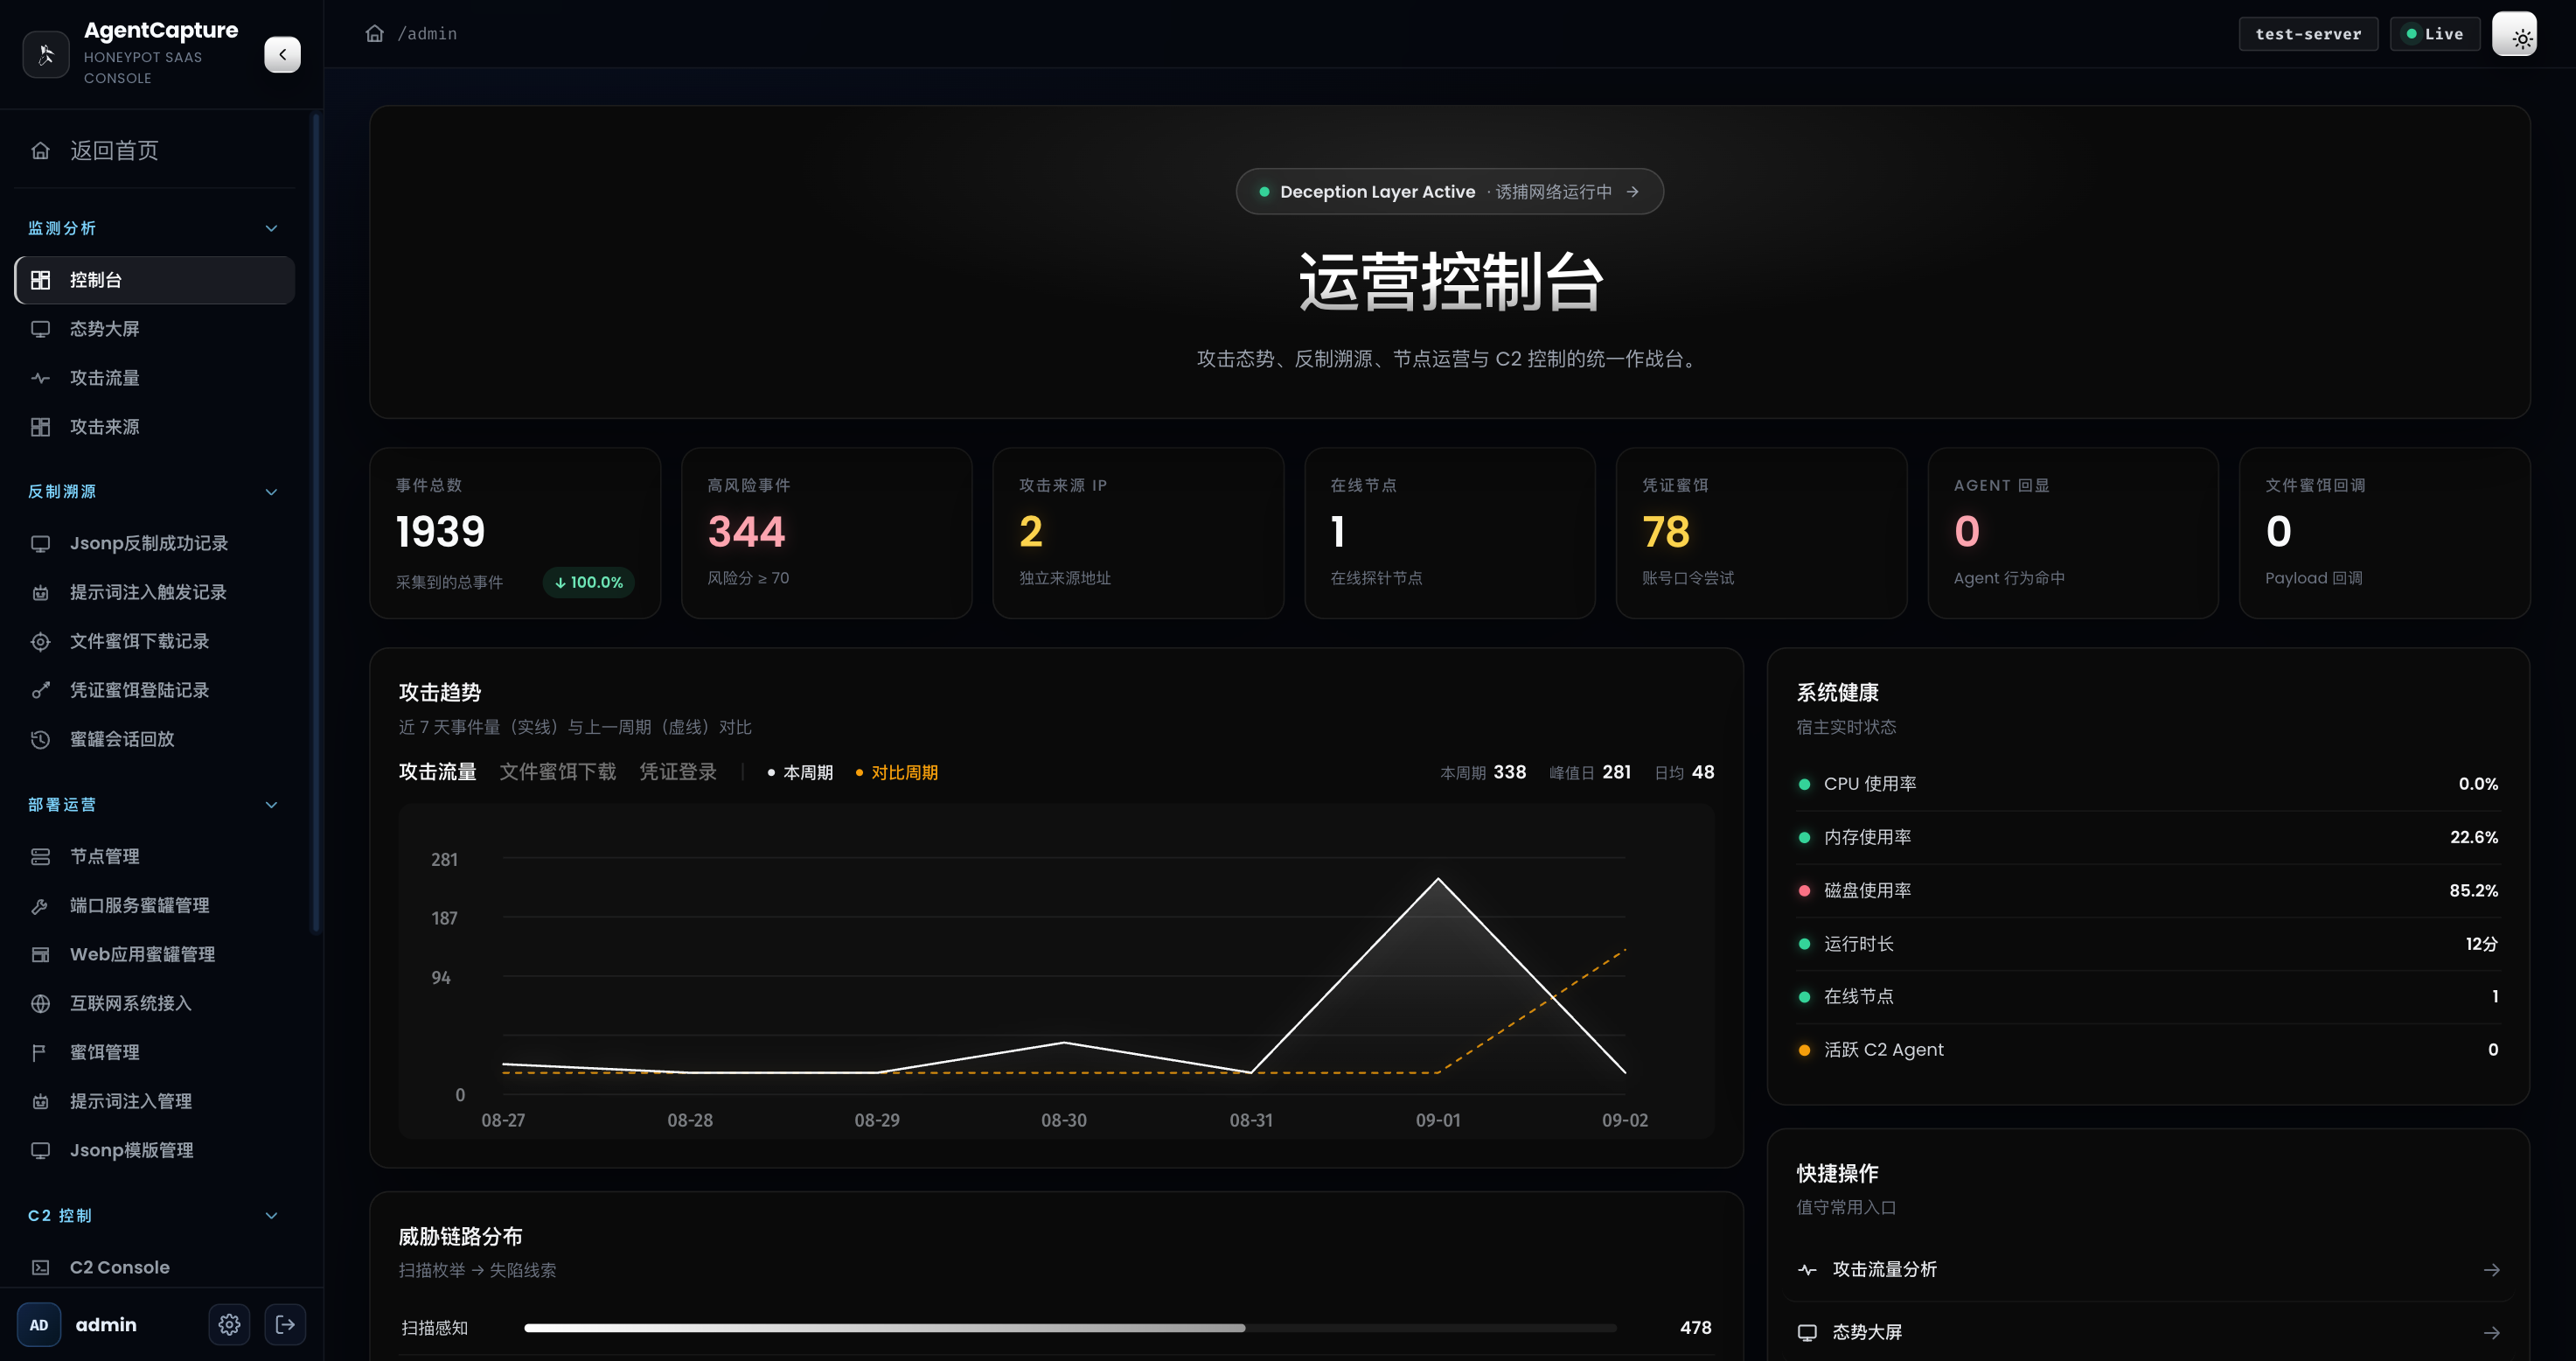Open the 凭证蜜饵 stat card

coord(1761,533)
